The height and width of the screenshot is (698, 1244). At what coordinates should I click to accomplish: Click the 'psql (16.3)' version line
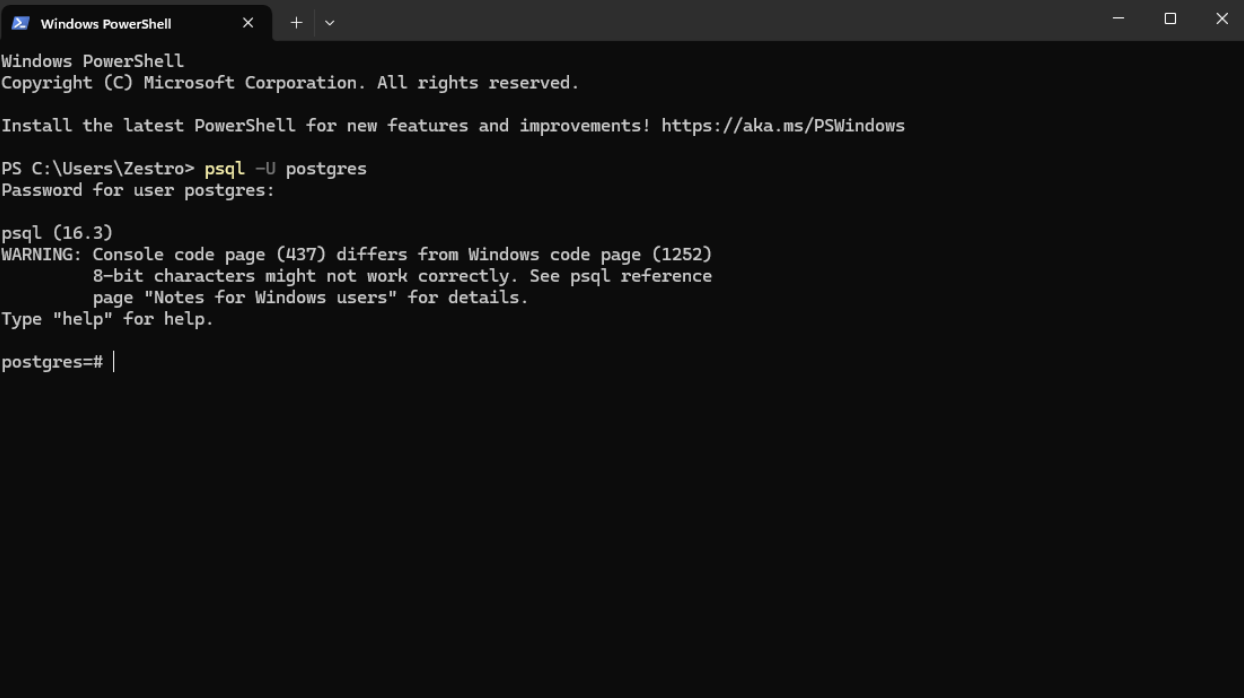pyautogui.click(x=57, y=233)
